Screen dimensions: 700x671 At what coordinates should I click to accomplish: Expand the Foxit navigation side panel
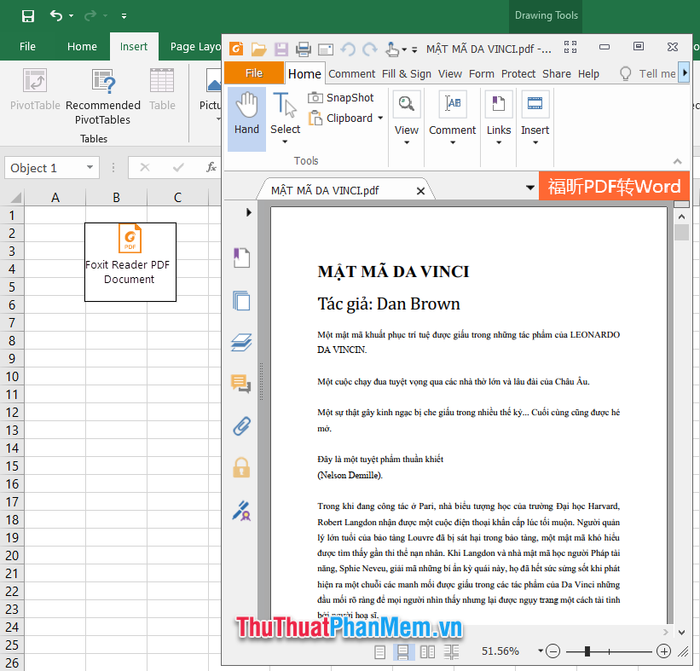tap(249, 212)
